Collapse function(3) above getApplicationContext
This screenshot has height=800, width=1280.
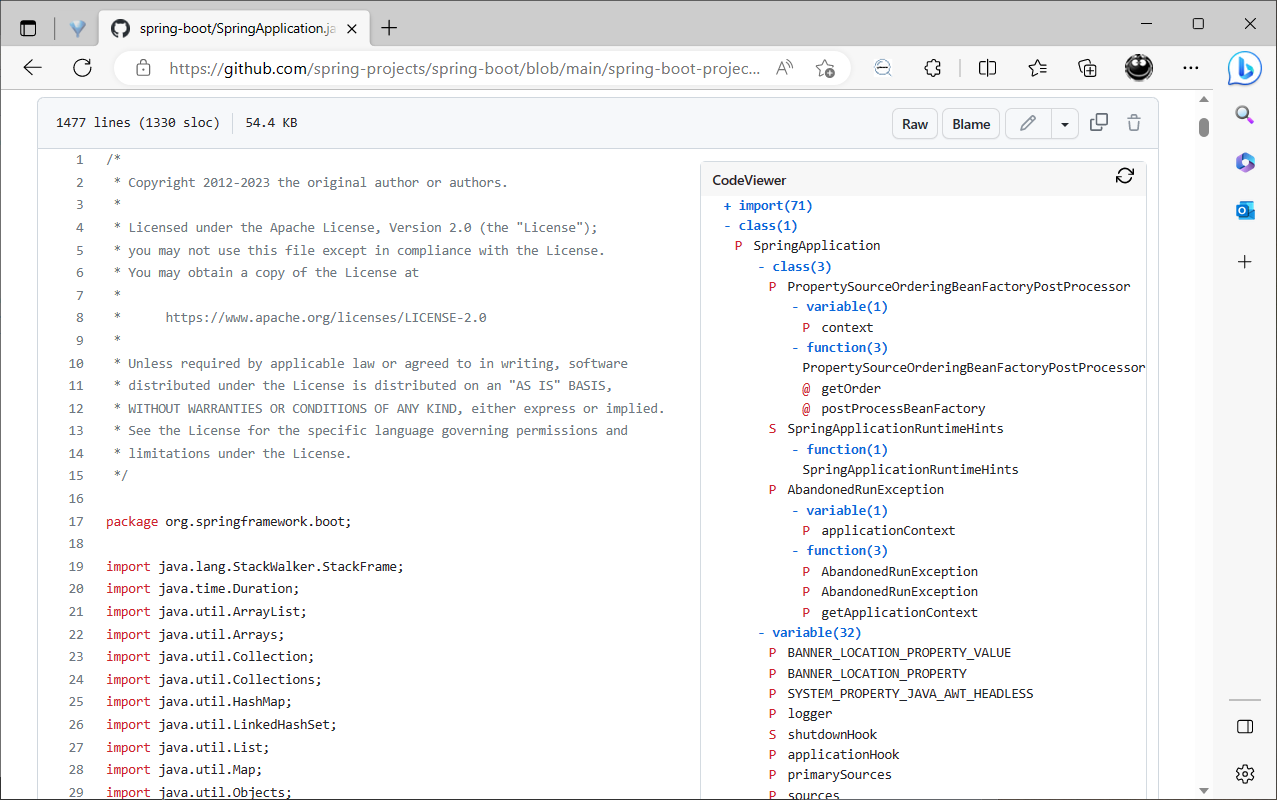pos(840,550)
